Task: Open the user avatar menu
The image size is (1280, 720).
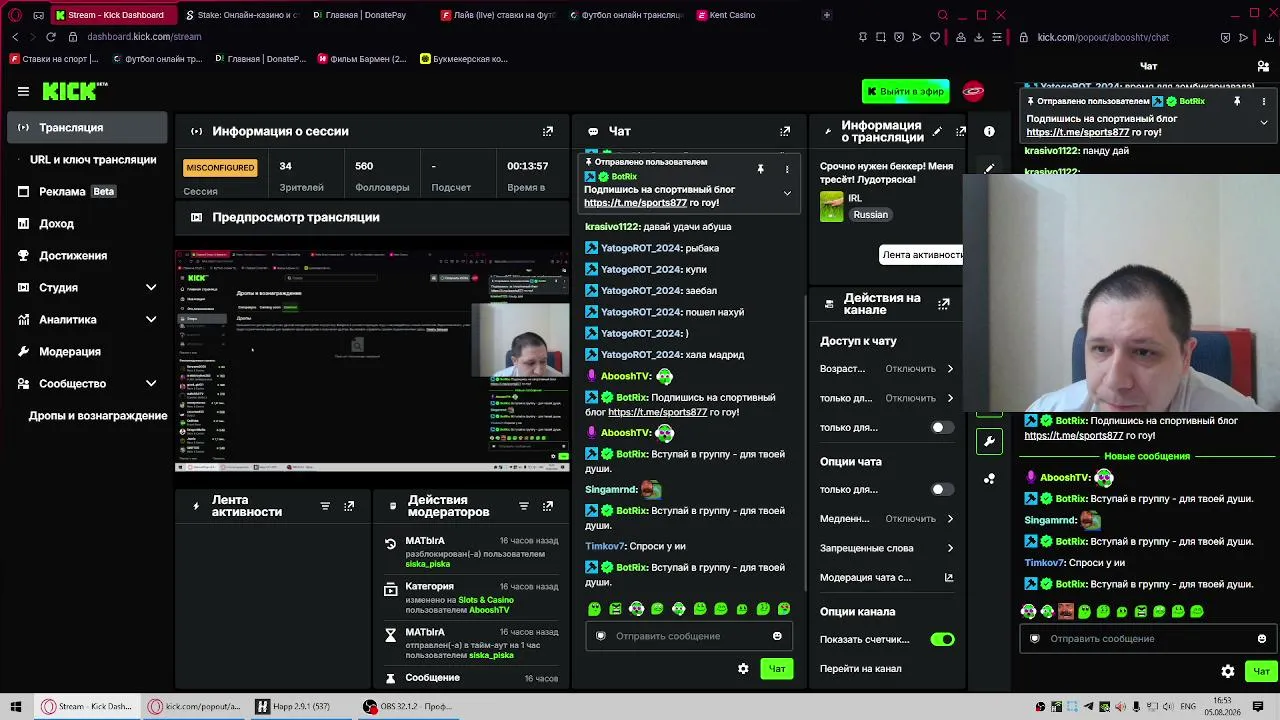Action: [x=973, y=91]
